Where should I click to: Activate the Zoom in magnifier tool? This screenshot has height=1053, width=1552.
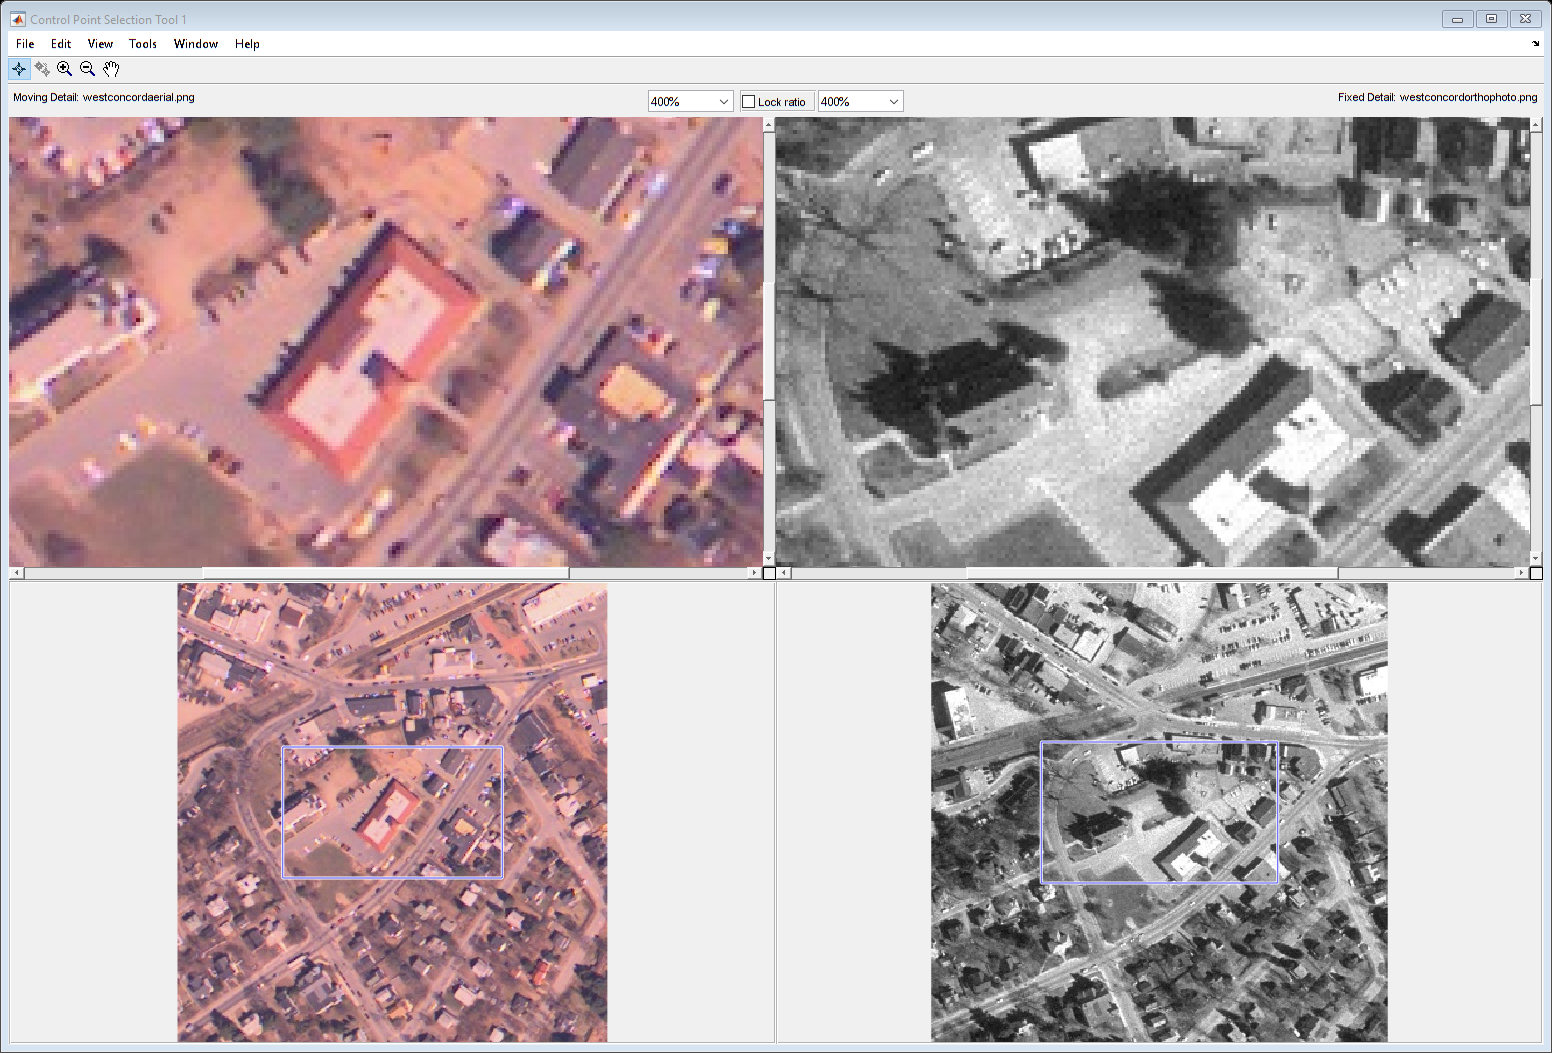65,69
